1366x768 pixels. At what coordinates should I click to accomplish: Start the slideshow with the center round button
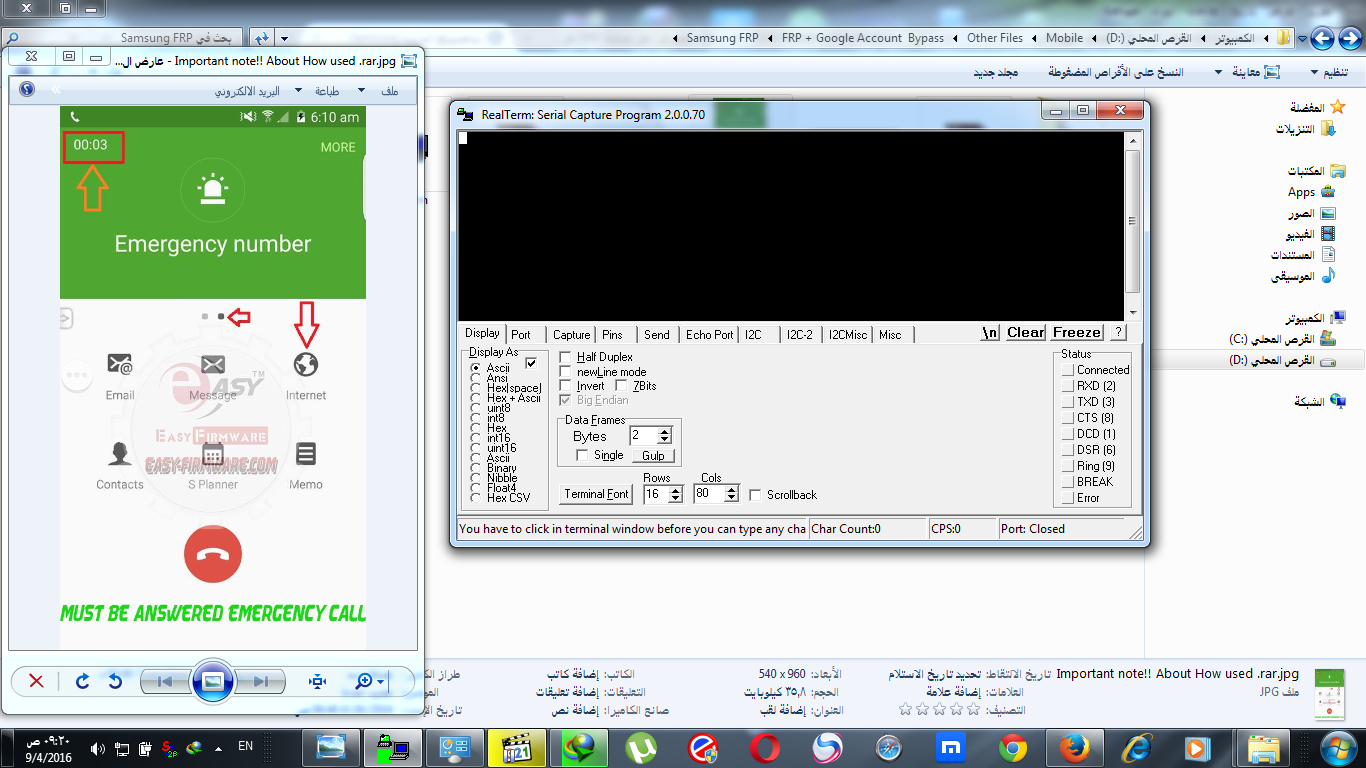[213, 681]
